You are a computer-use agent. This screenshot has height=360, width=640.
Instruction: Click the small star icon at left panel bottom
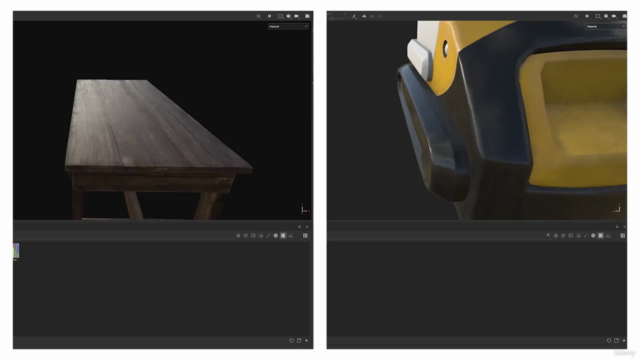point(307,340)
